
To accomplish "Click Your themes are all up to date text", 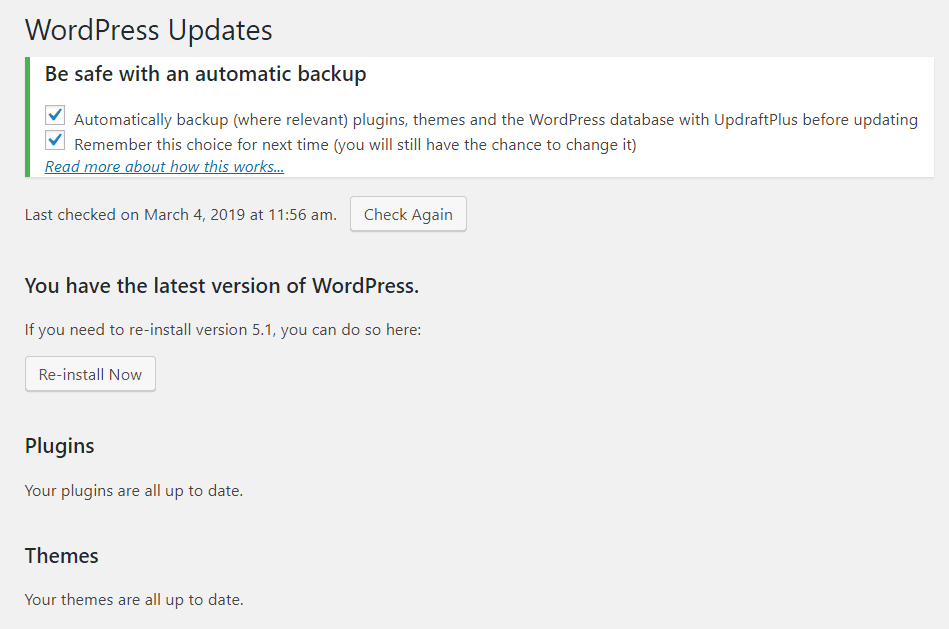I will coord(134,600).
